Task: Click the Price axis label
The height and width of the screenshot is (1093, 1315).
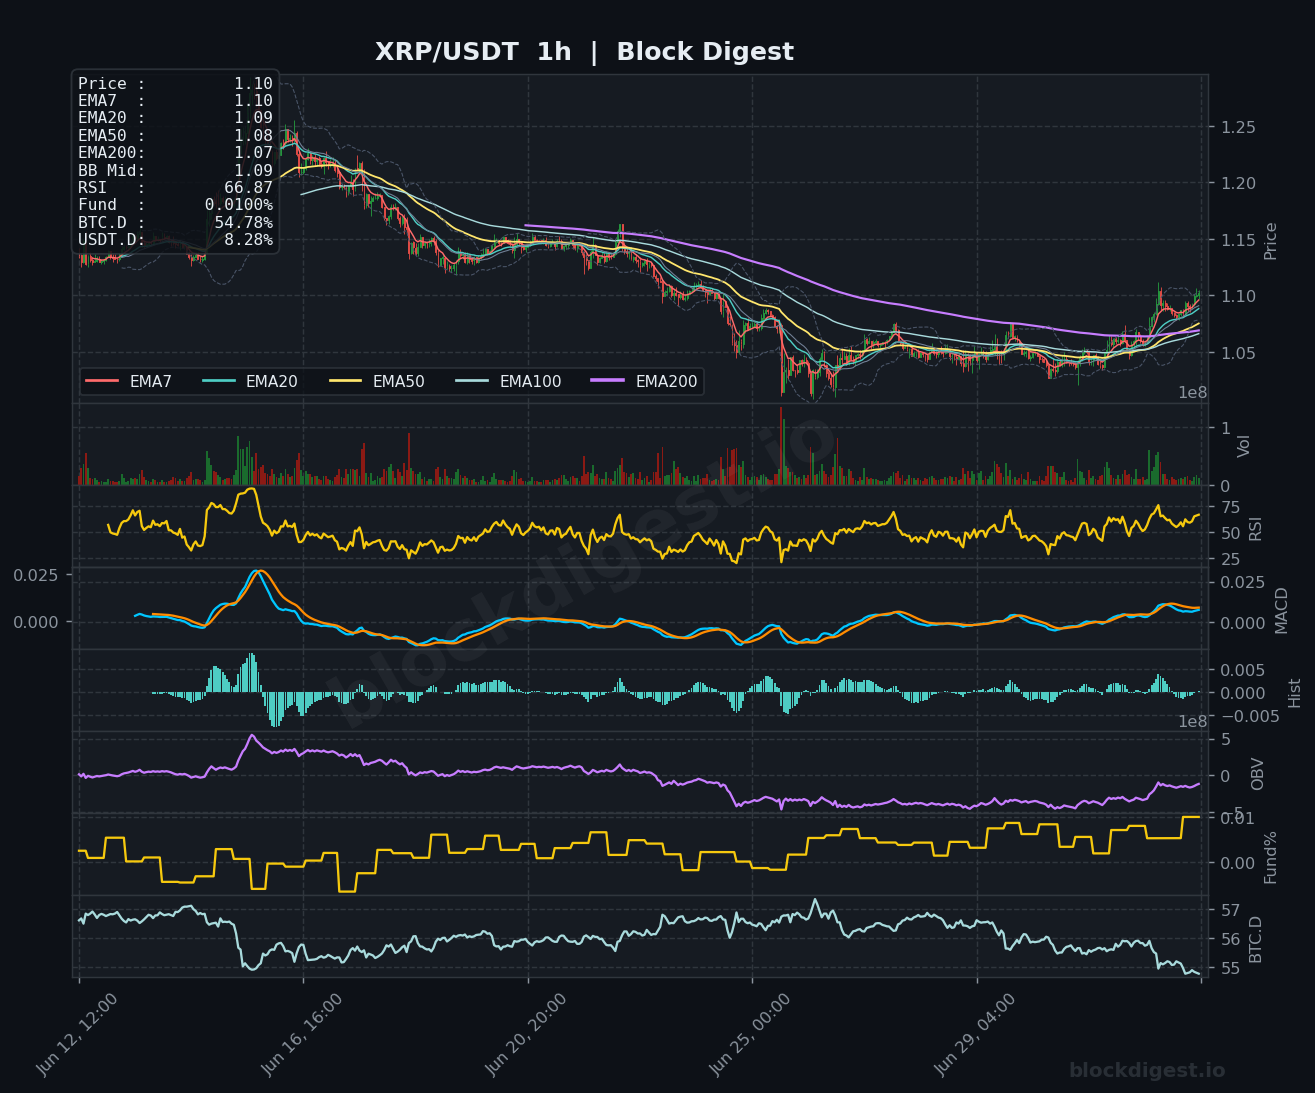Action: pyautogui.click(x=1271, y=241)
